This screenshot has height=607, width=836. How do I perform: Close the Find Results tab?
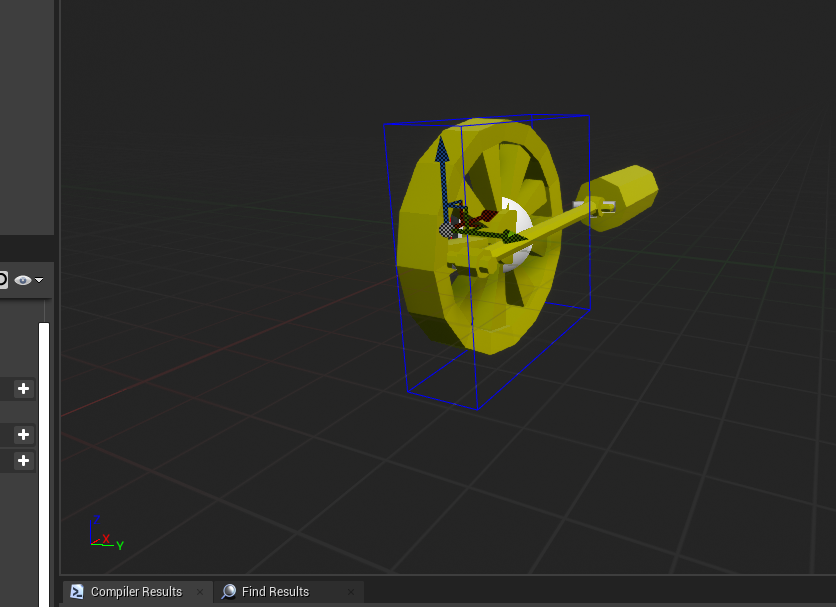351,592
